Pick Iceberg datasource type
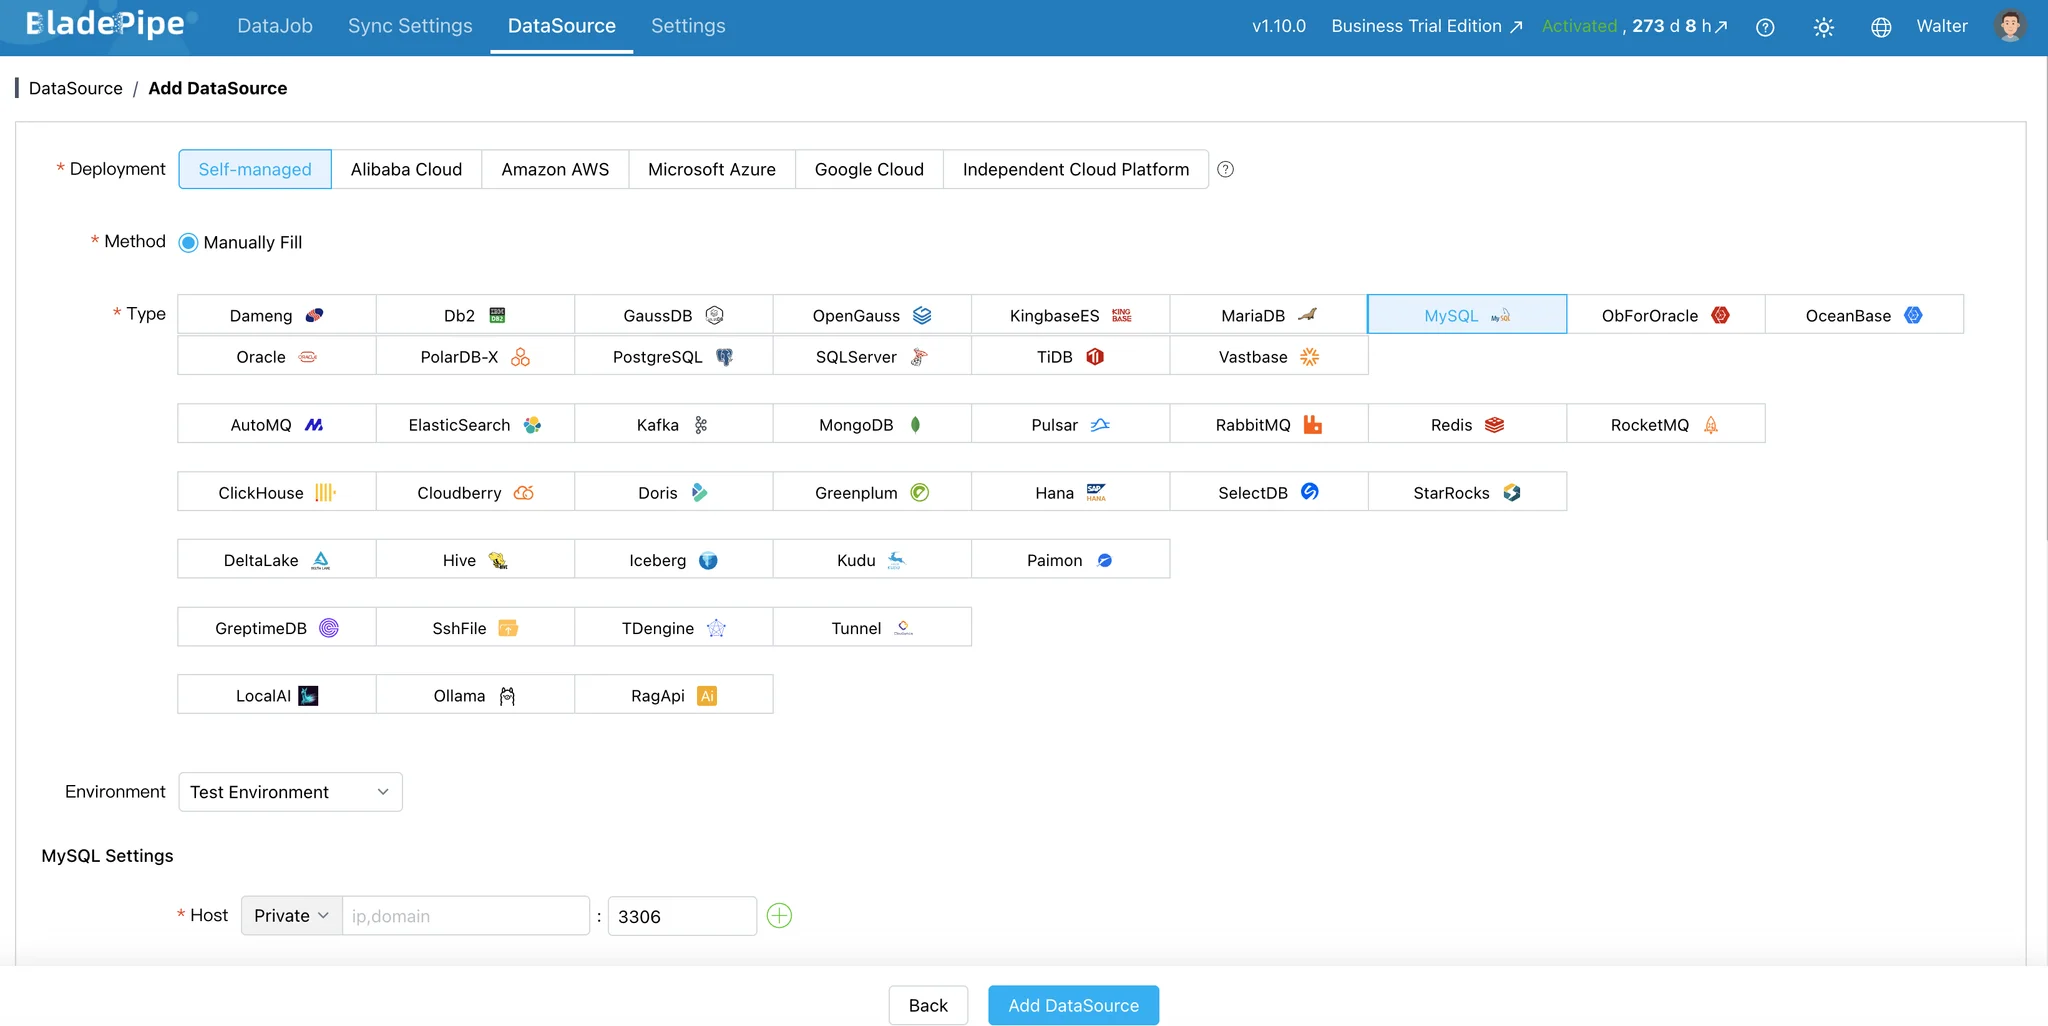The image size is (2048, 1026). pyautogui.click(x=673, y=560)
